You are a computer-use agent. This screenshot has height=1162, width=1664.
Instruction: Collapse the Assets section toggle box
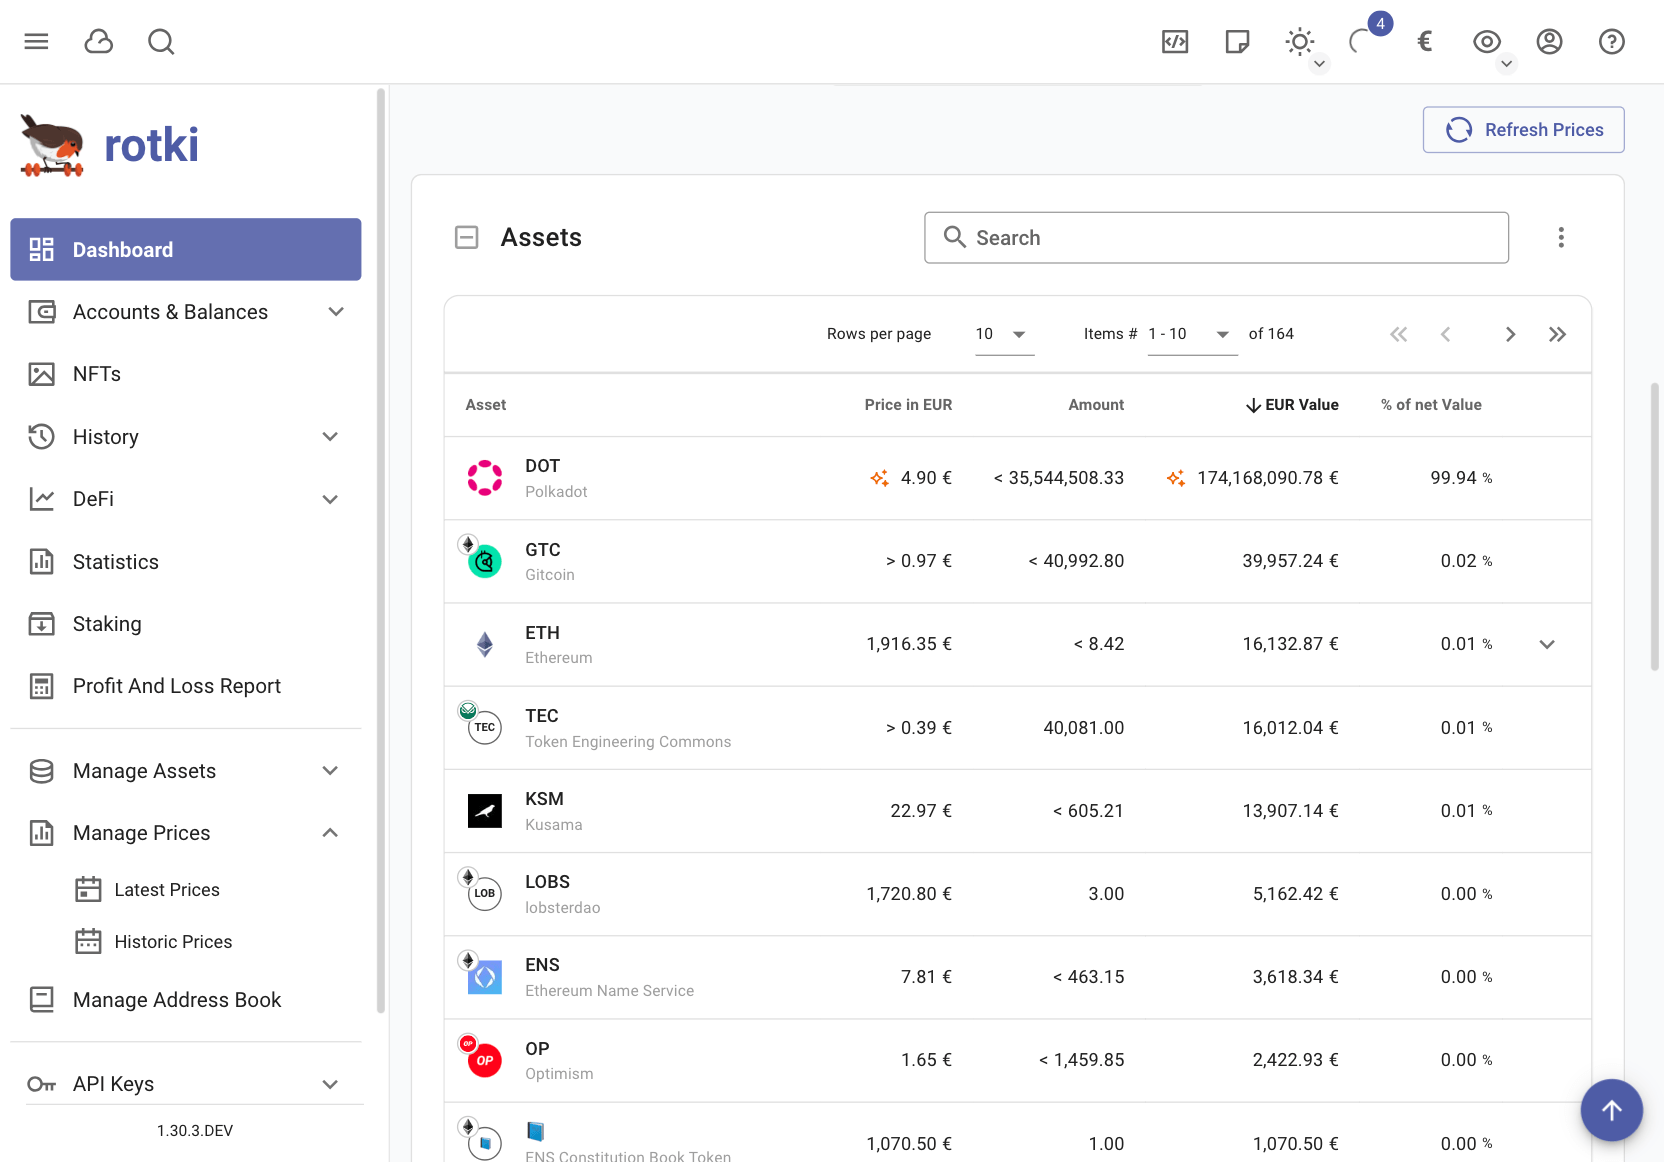pos(466,237)
